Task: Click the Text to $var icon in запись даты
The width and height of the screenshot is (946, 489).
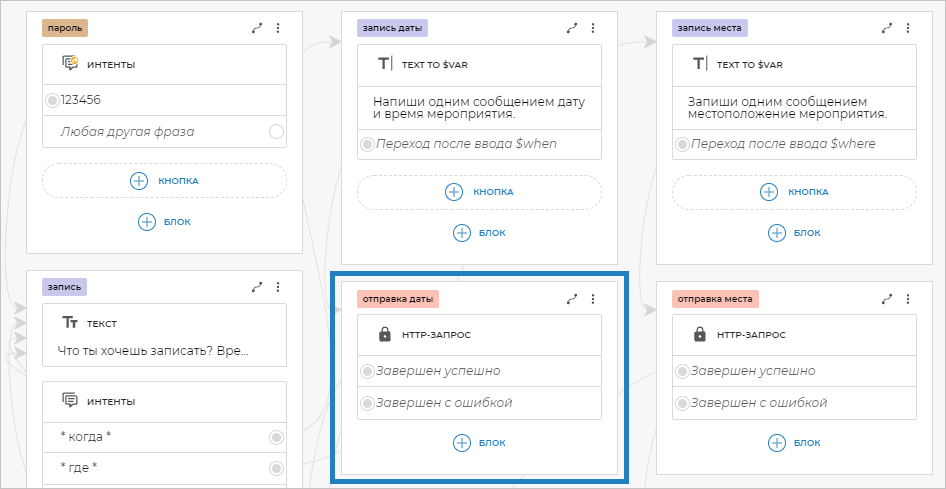Action: click(385, 64)
